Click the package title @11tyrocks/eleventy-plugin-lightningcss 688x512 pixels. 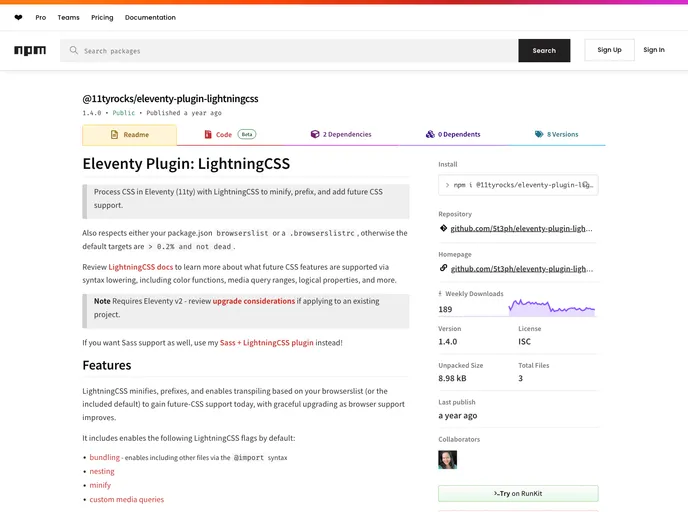tap(170, 99)
